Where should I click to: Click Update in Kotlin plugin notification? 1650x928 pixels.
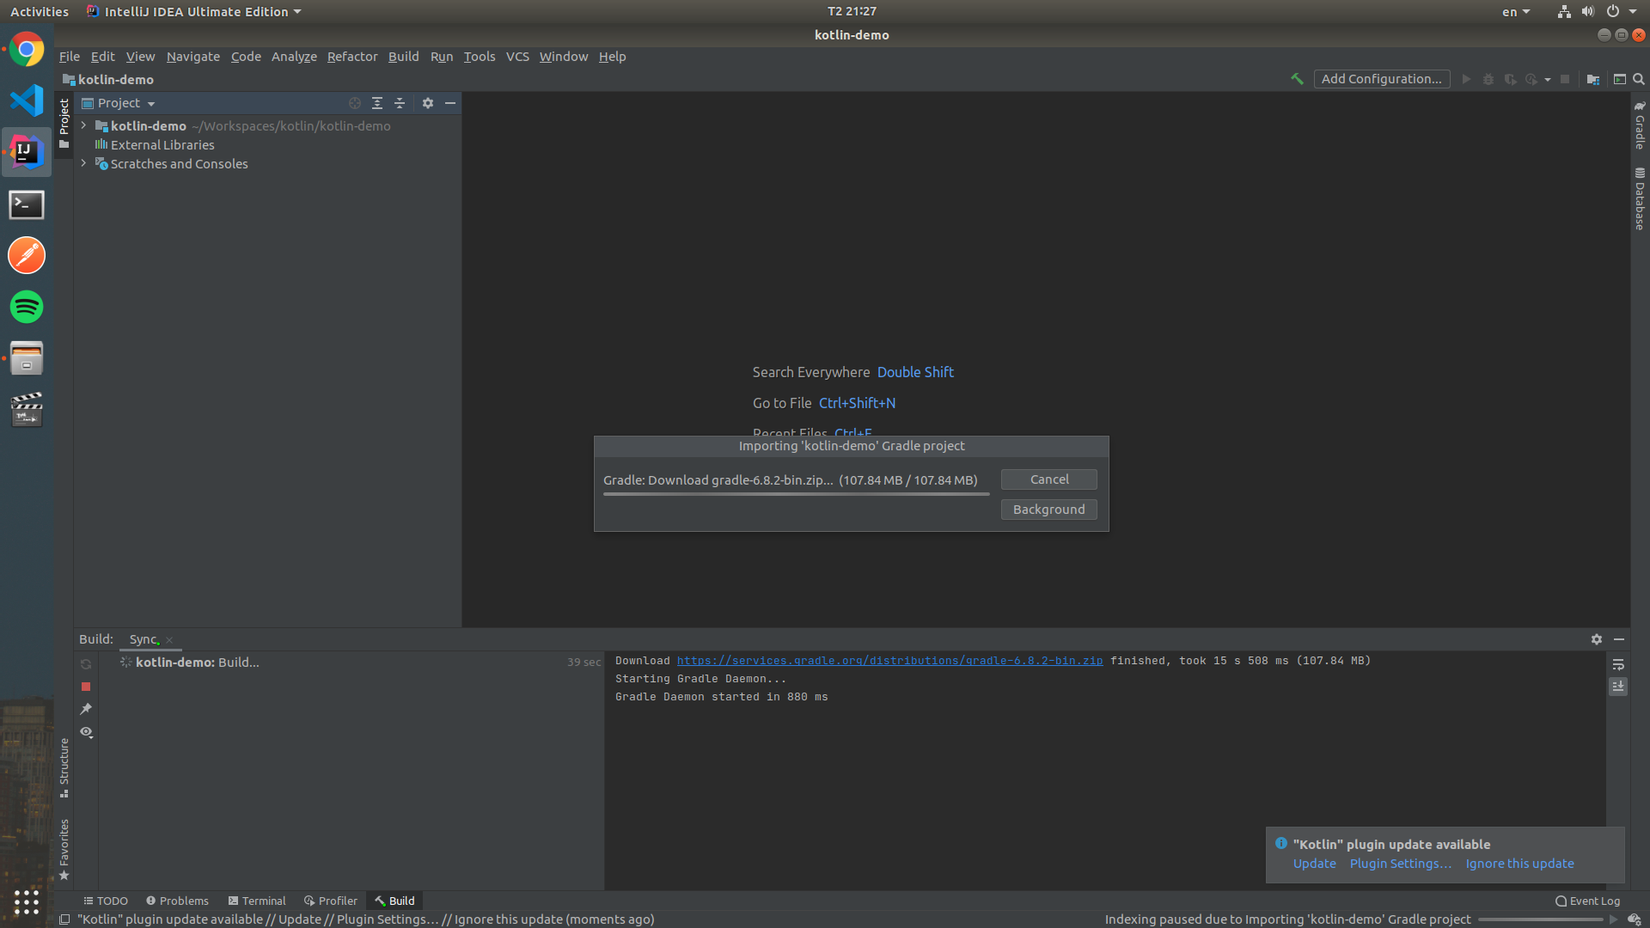[1314, 864]
